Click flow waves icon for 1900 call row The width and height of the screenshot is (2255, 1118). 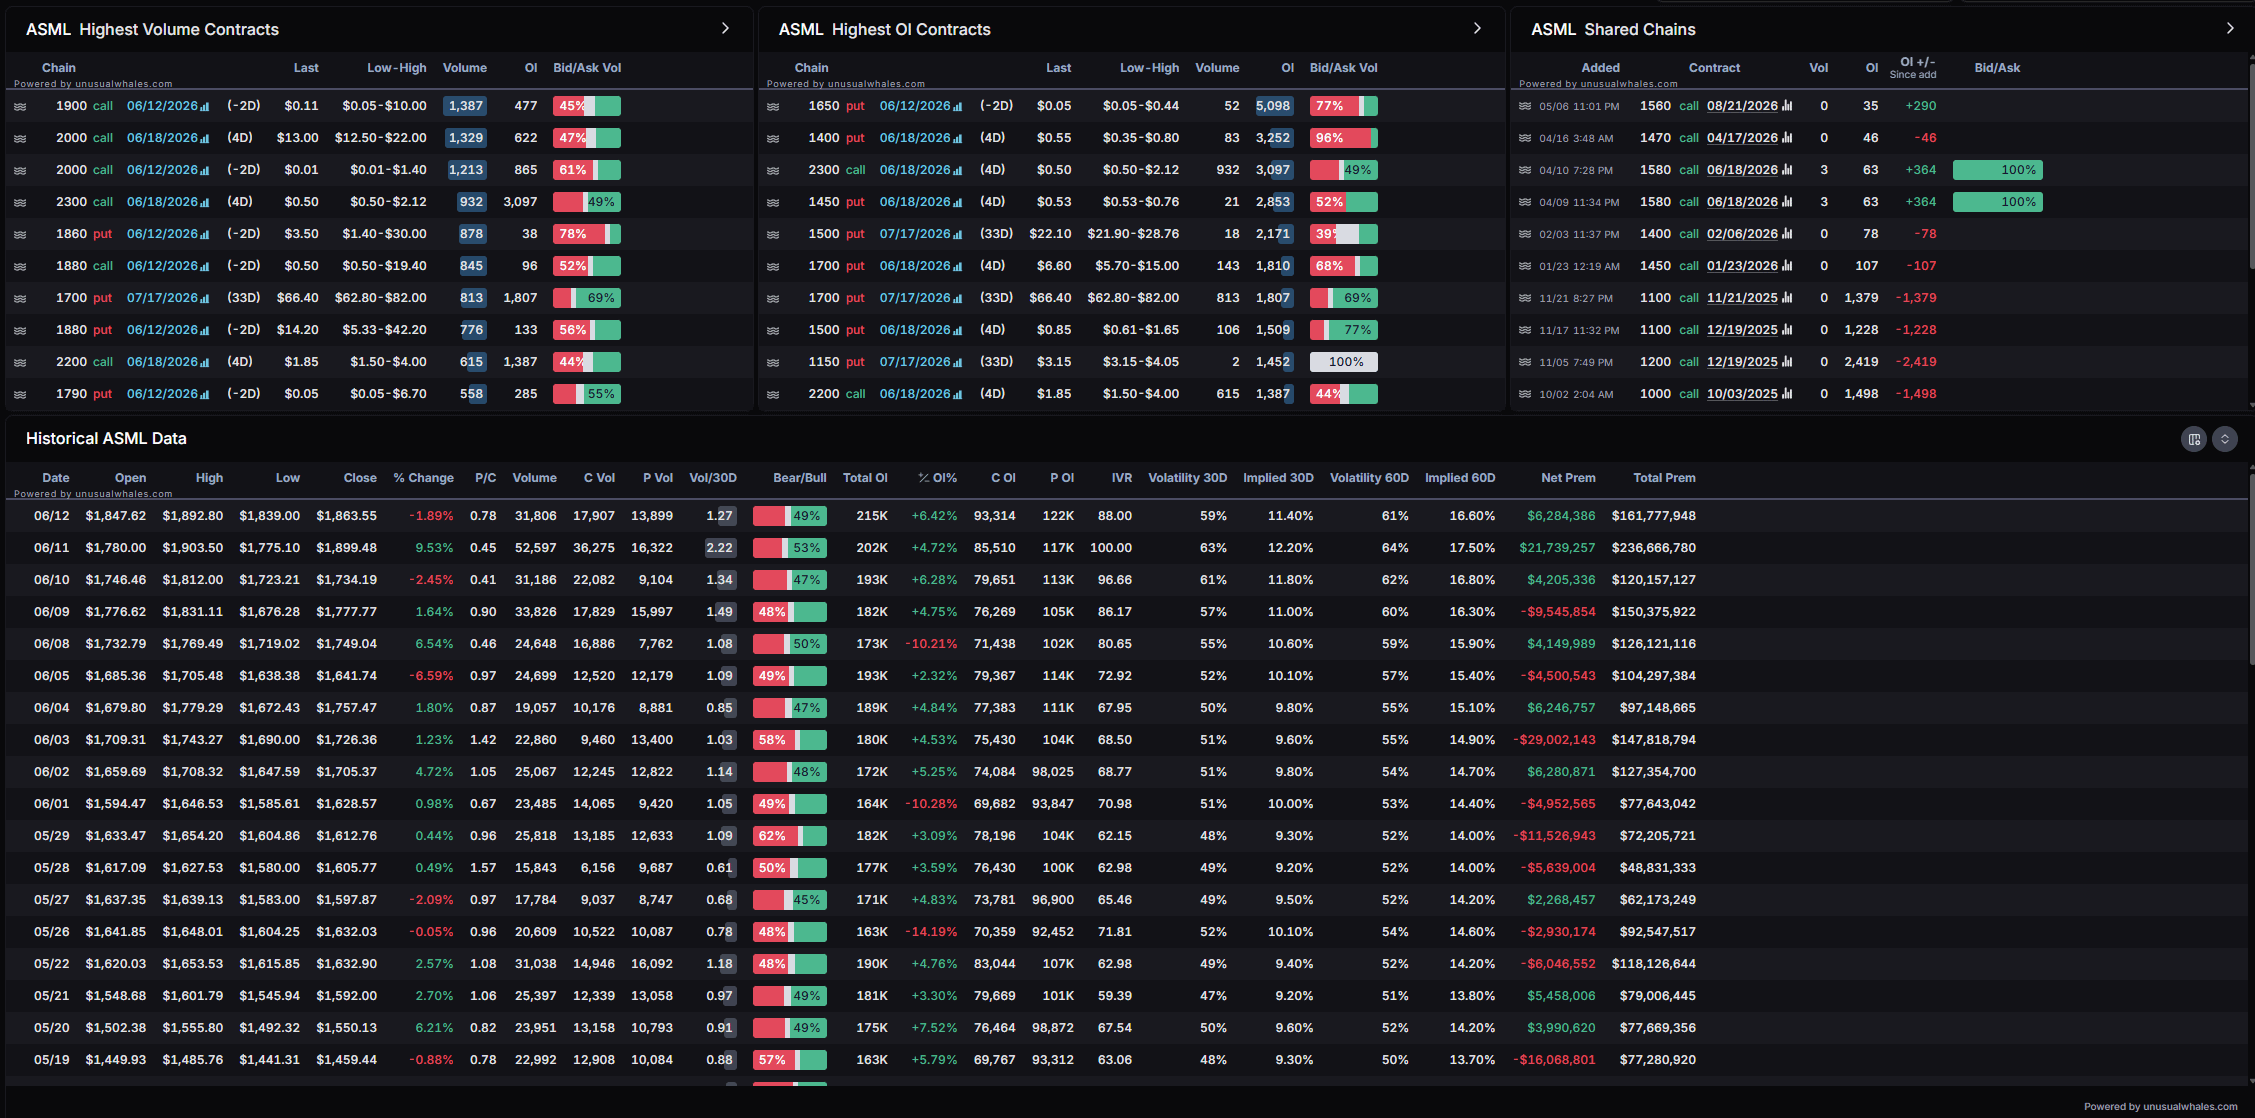pyautogui.click(x=20, y=106)
